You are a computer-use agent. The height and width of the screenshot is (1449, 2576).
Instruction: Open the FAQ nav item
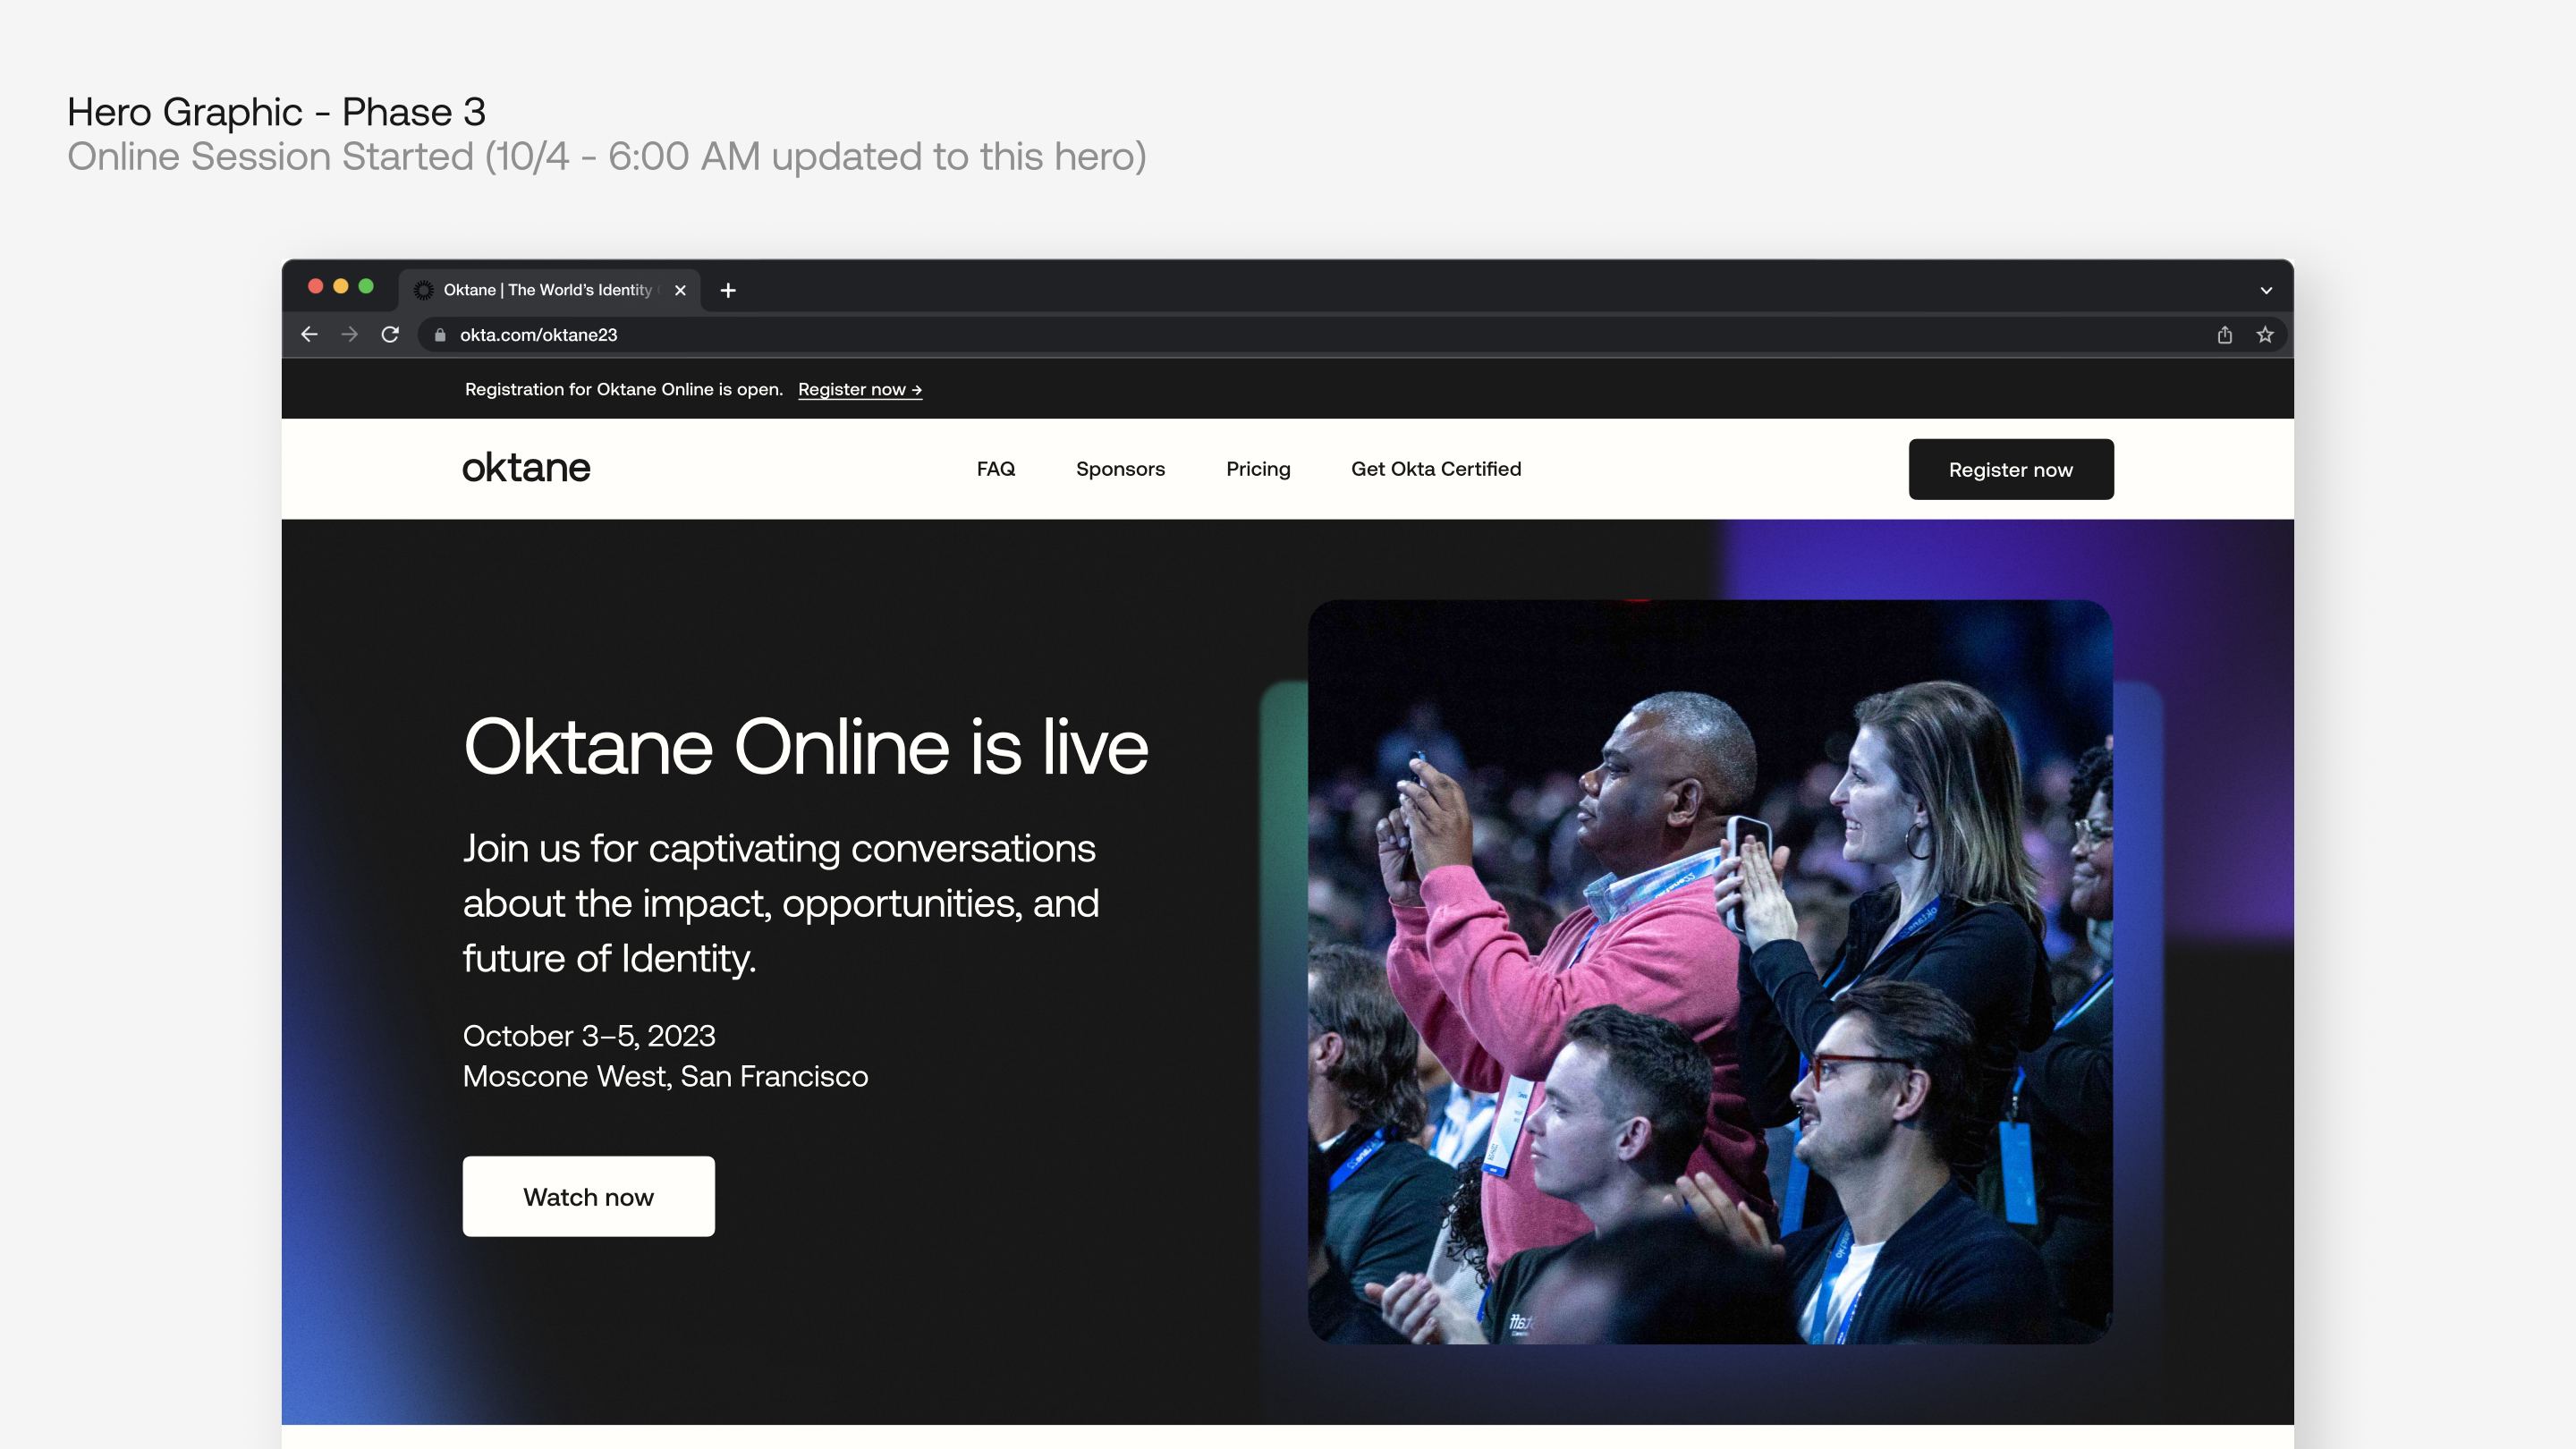point(996,469)
